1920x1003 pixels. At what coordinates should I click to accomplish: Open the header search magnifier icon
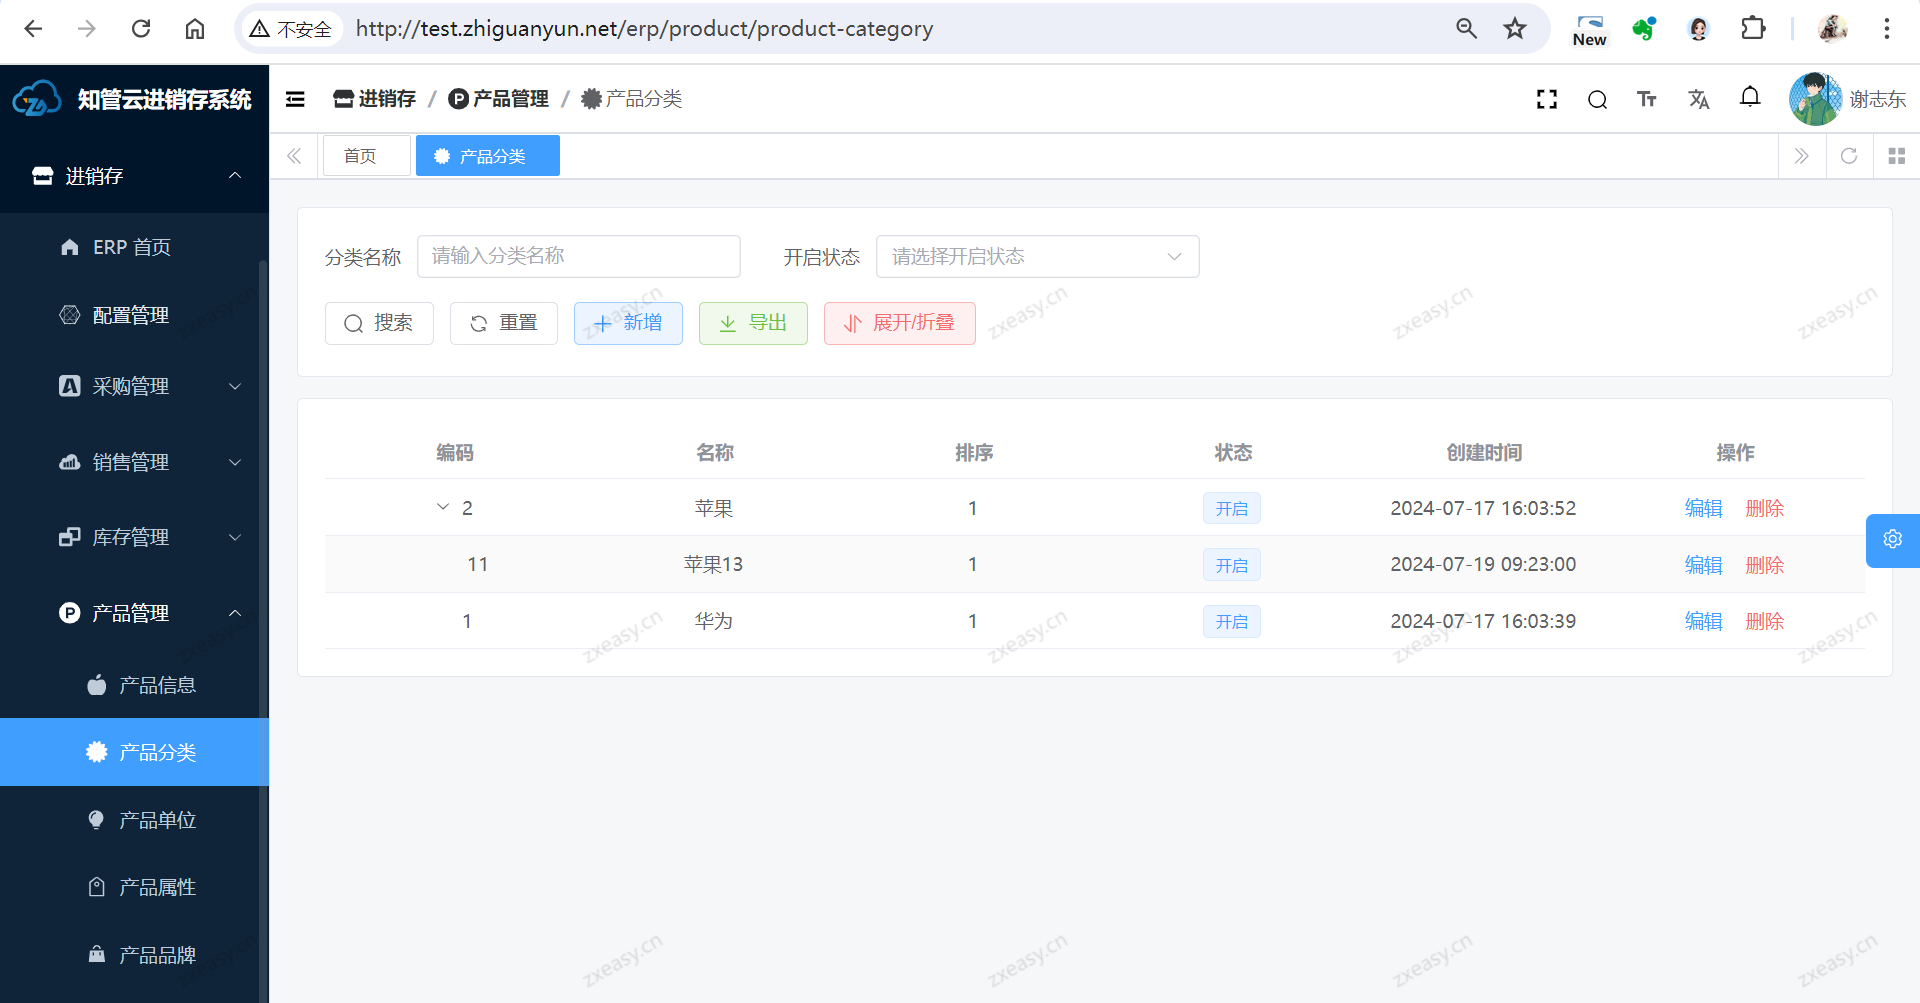point(1597,99)
